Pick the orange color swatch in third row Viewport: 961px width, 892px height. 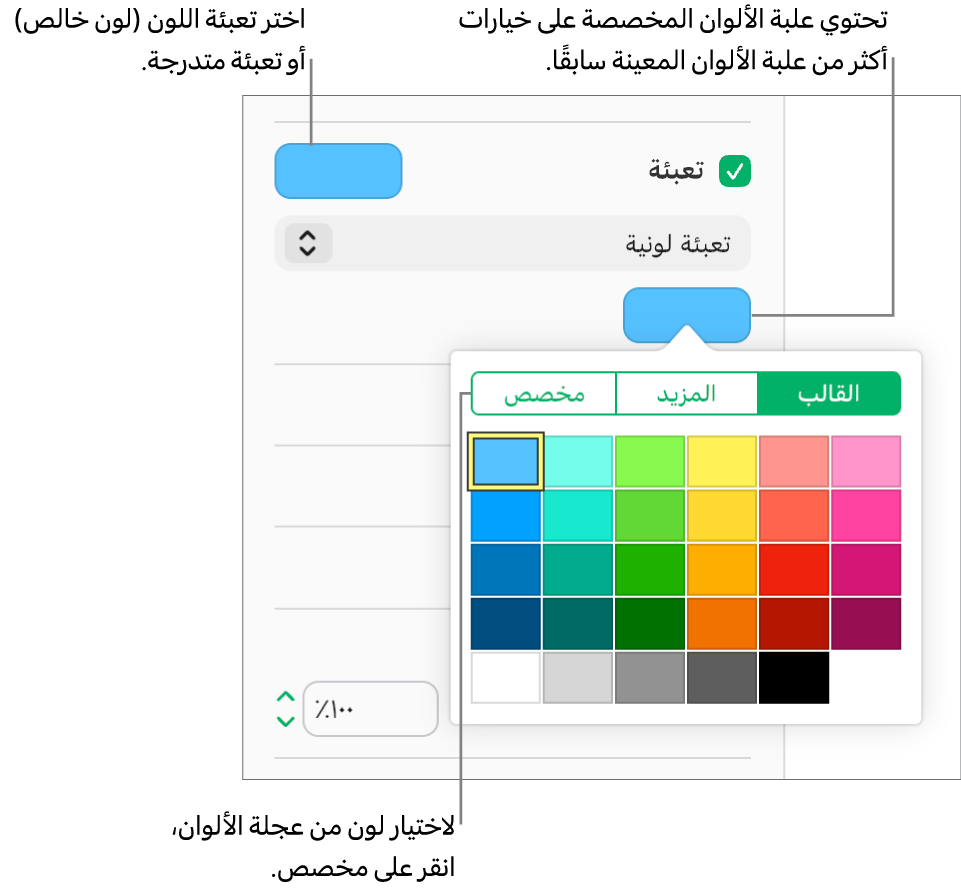tap(722, 570)
